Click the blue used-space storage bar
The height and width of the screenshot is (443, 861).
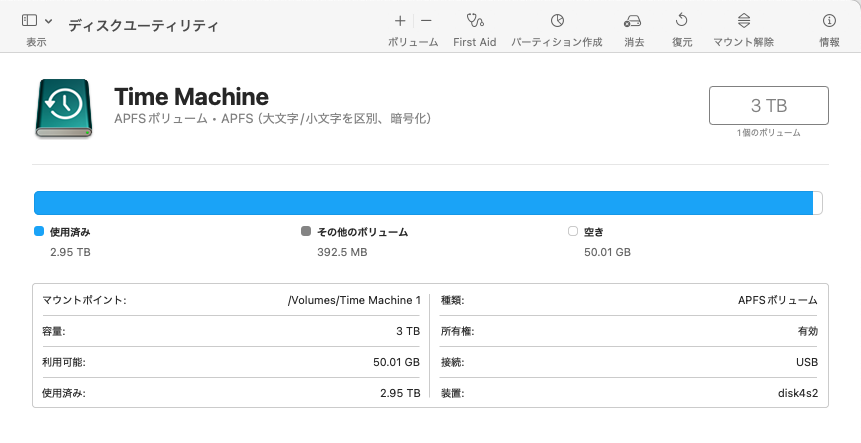click(423, 203)
